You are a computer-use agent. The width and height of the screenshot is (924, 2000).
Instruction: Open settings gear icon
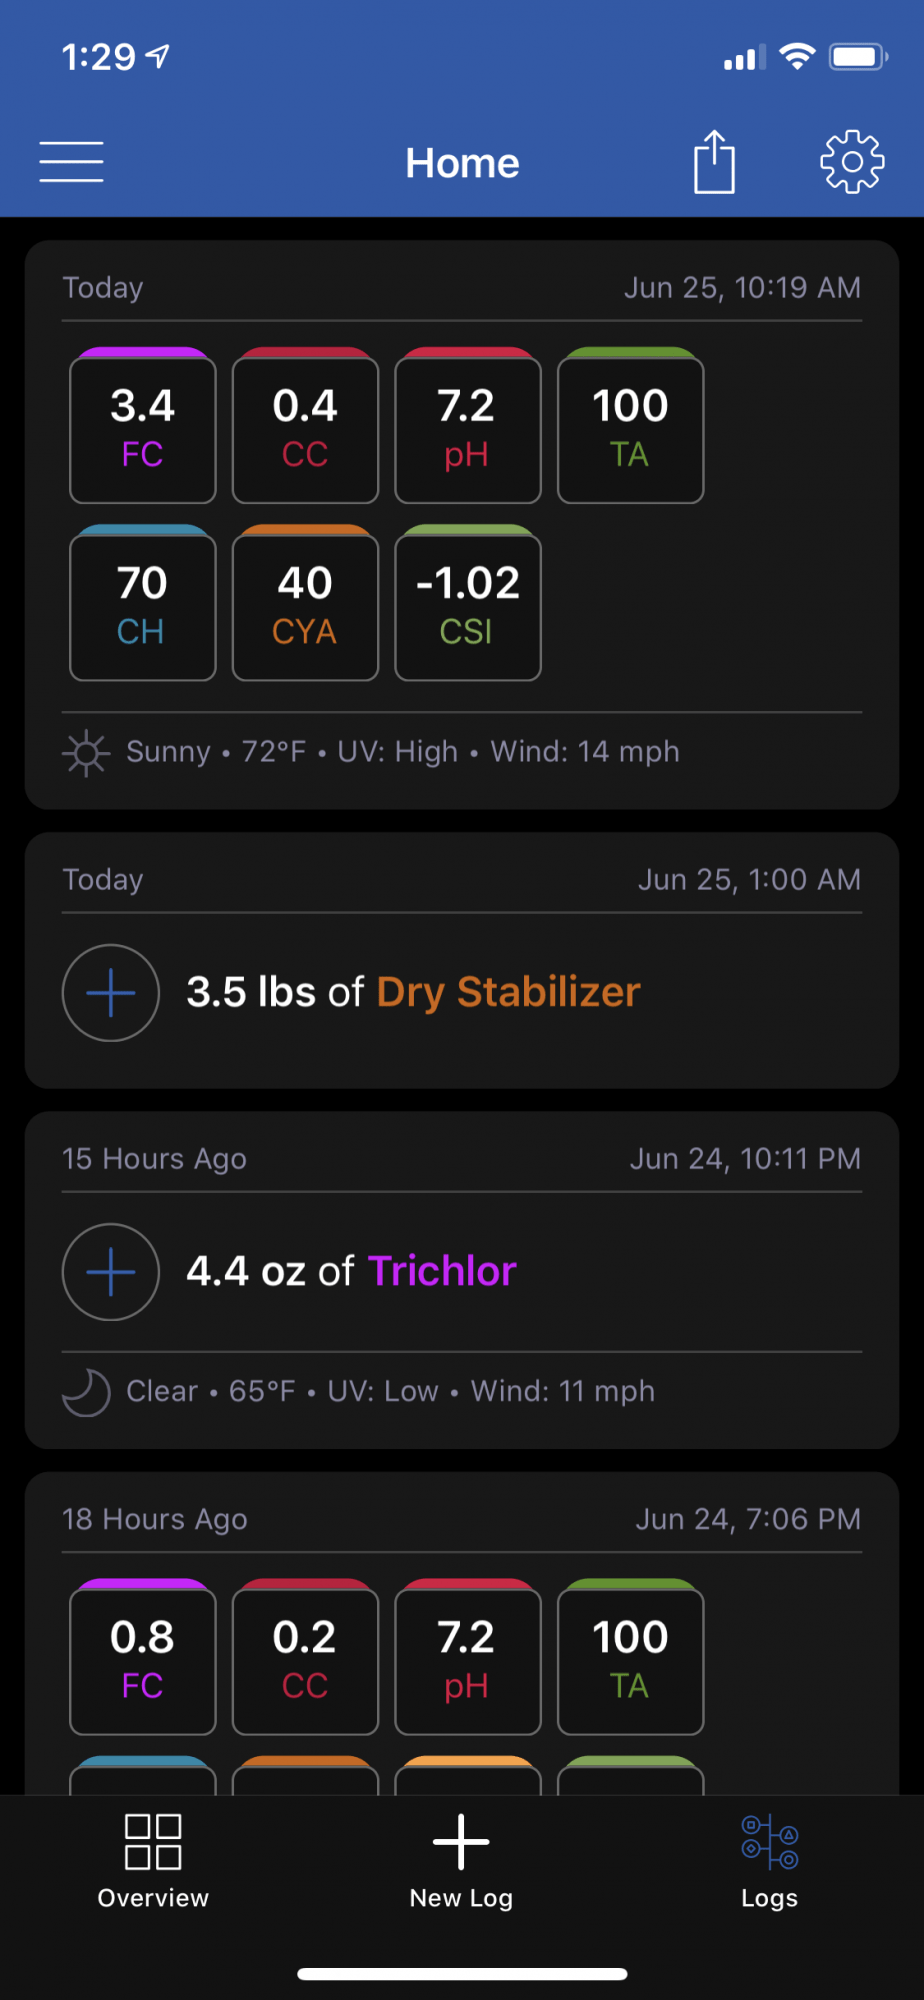(x=852, y=161)
